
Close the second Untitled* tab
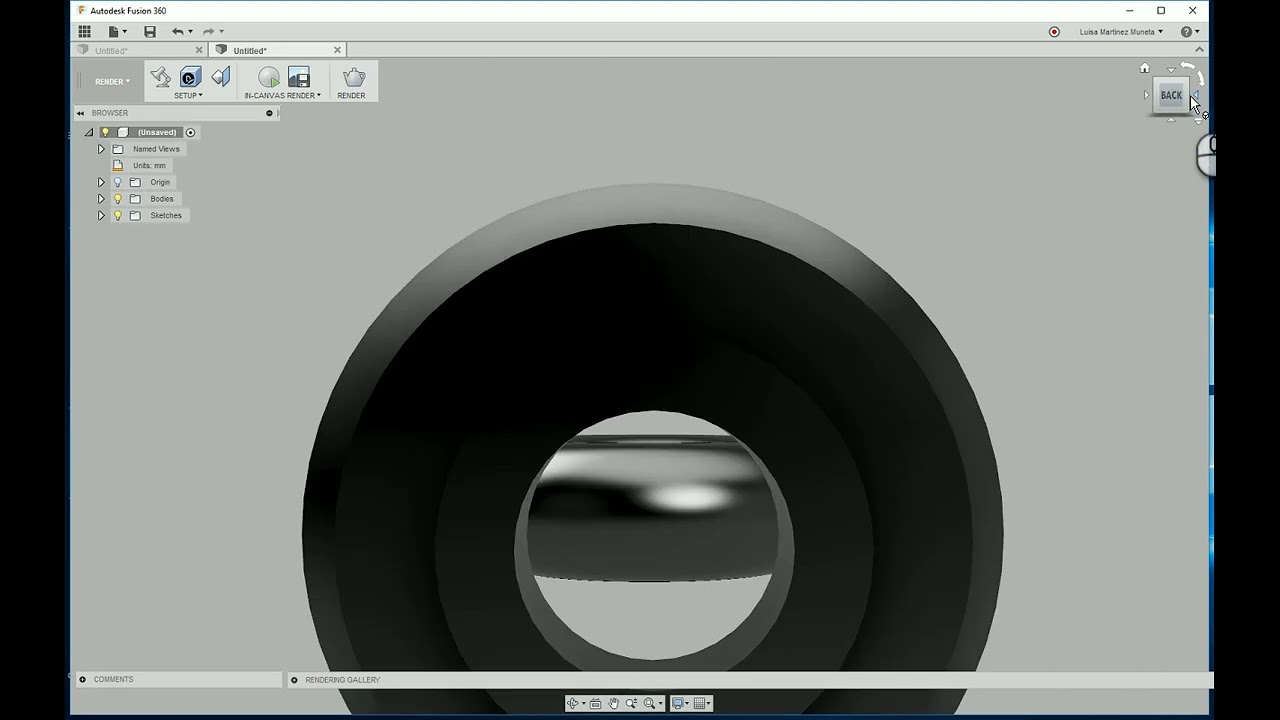(337, 50)
